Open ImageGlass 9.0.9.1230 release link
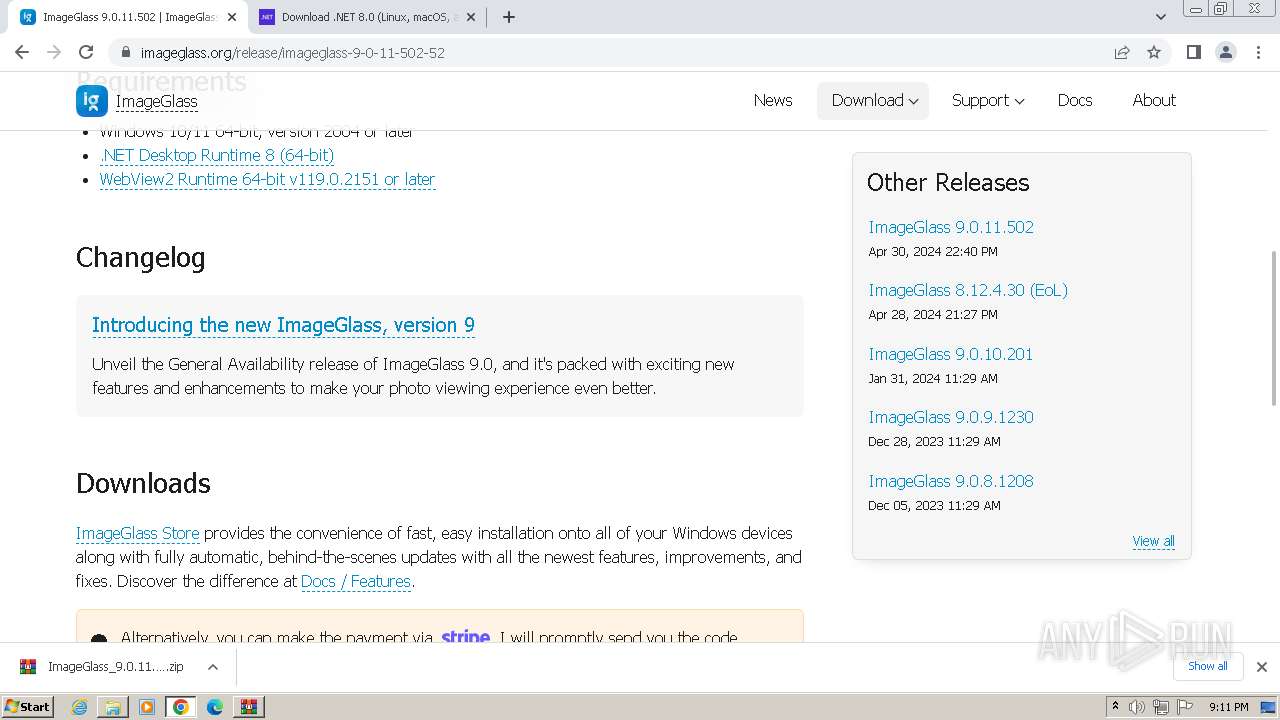This screenshot has width=1280, height=720. (951, 417)
